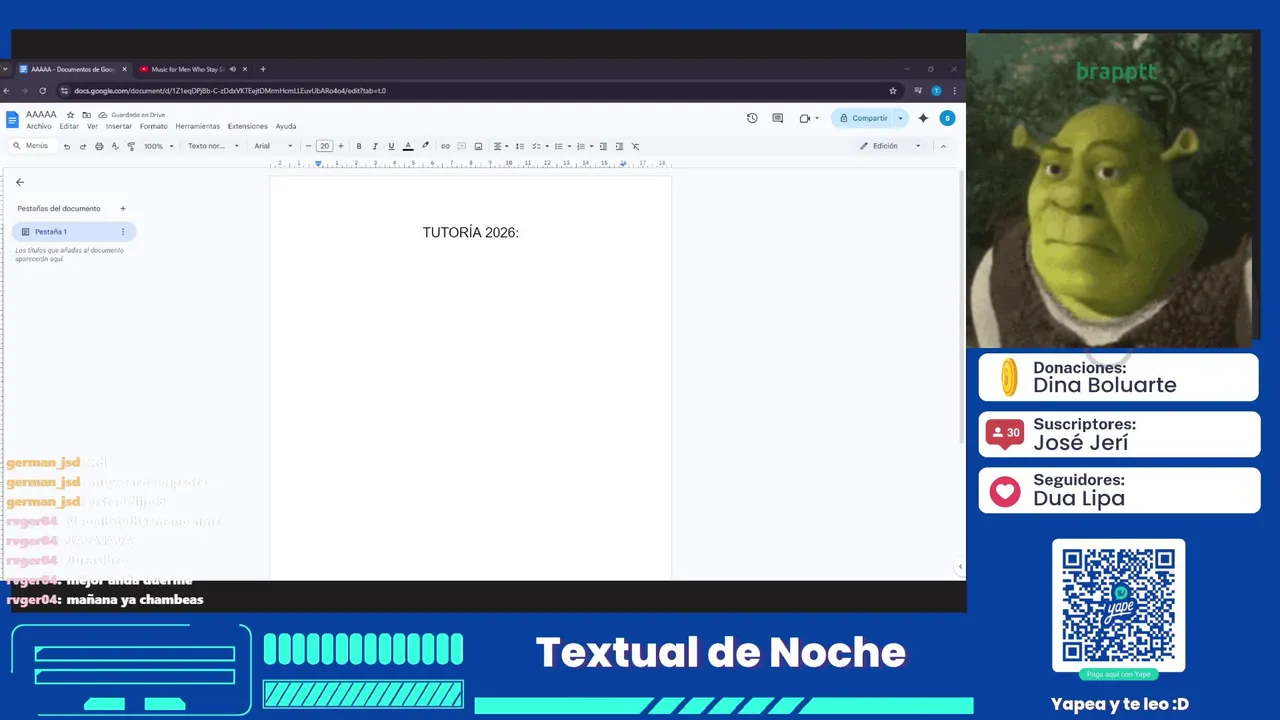
Task: Expand the bulleted list dropdown
Action: (x=569, y=146)
